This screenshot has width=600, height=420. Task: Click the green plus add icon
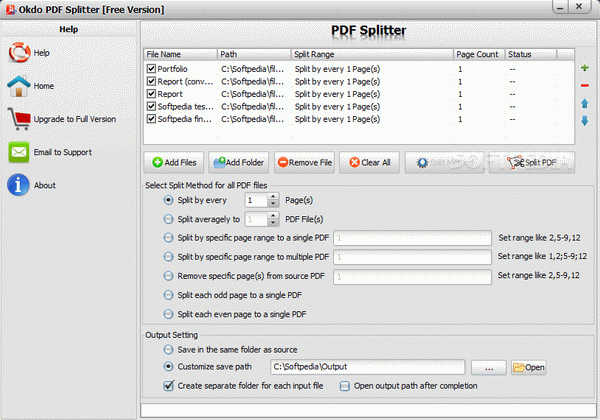pyautogui.click(x=584, y=68)
